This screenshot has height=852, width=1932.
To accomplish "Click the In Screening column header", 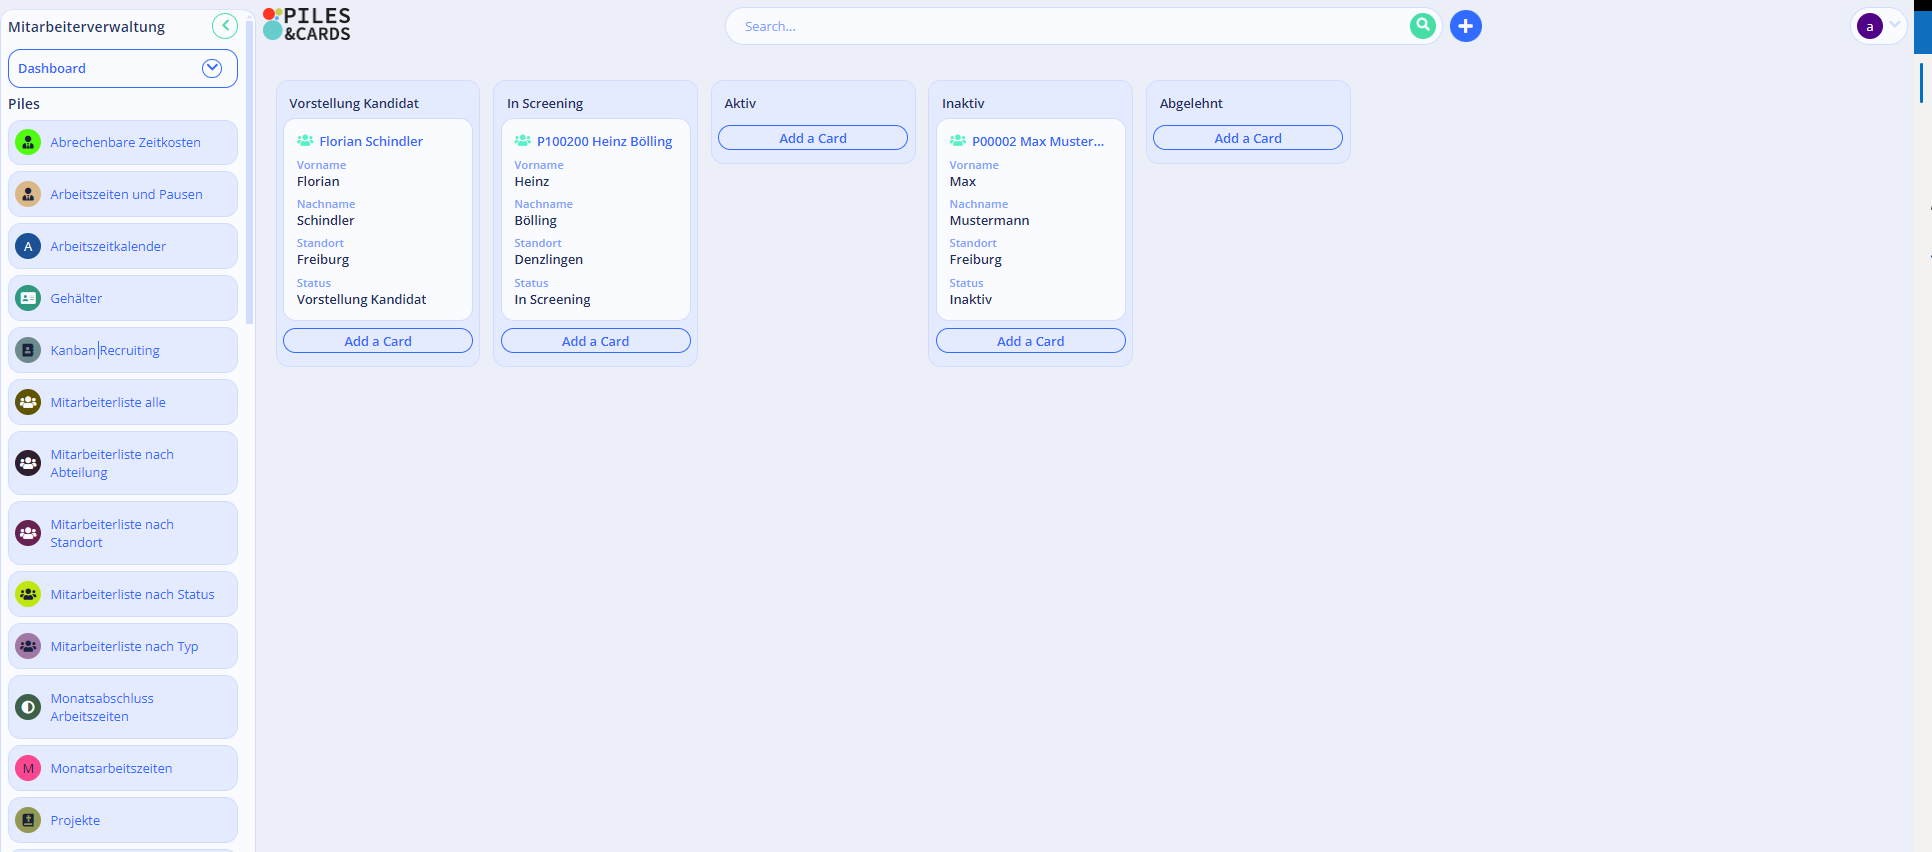I will click(545, 103).
